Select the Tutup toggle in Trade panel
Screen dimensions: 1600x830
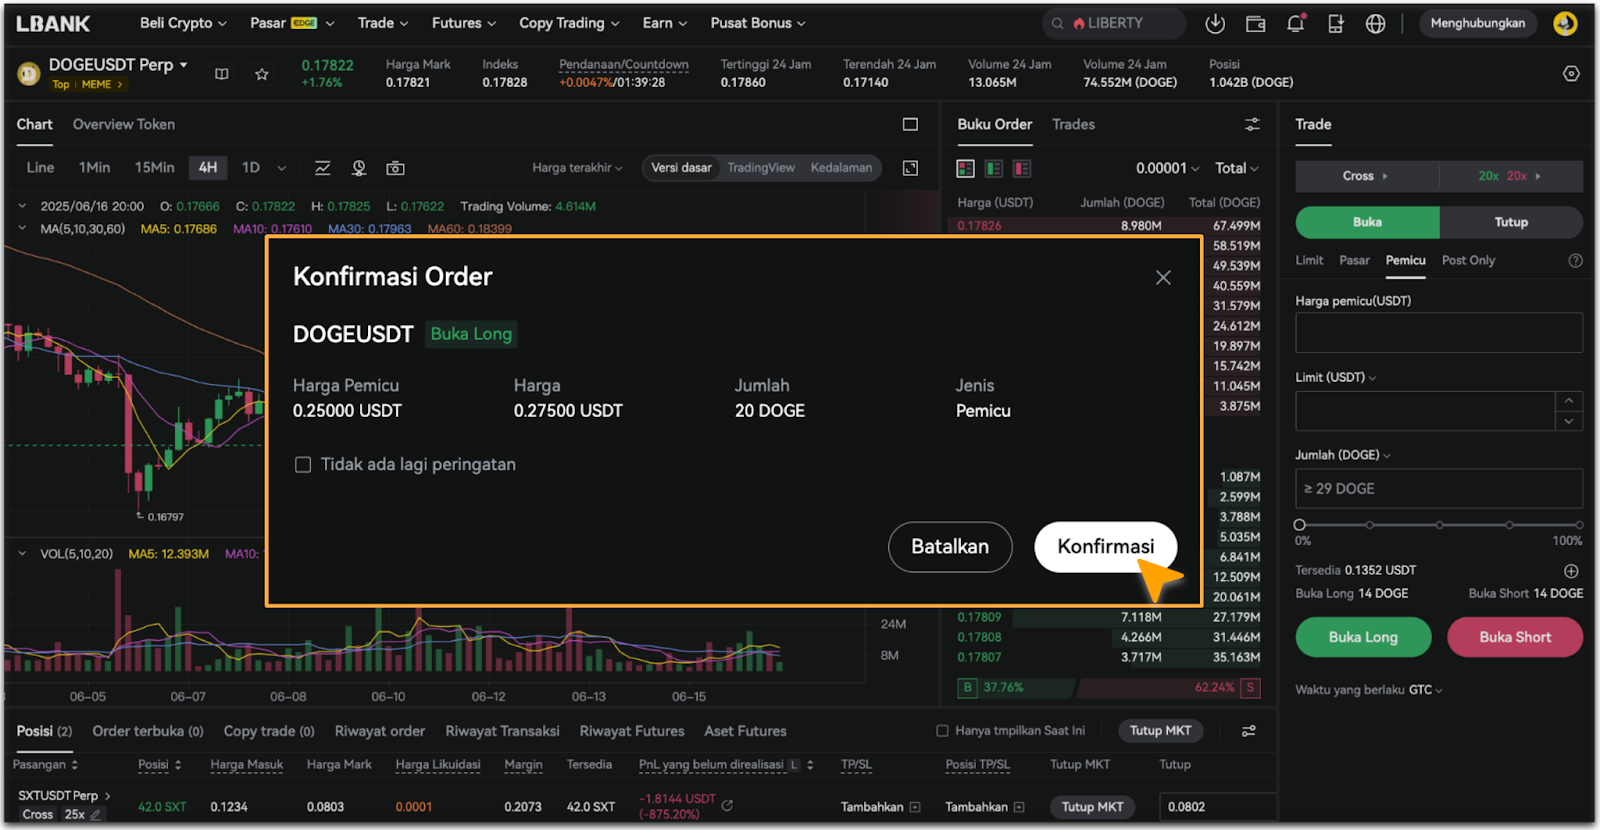coord(1510,222)
